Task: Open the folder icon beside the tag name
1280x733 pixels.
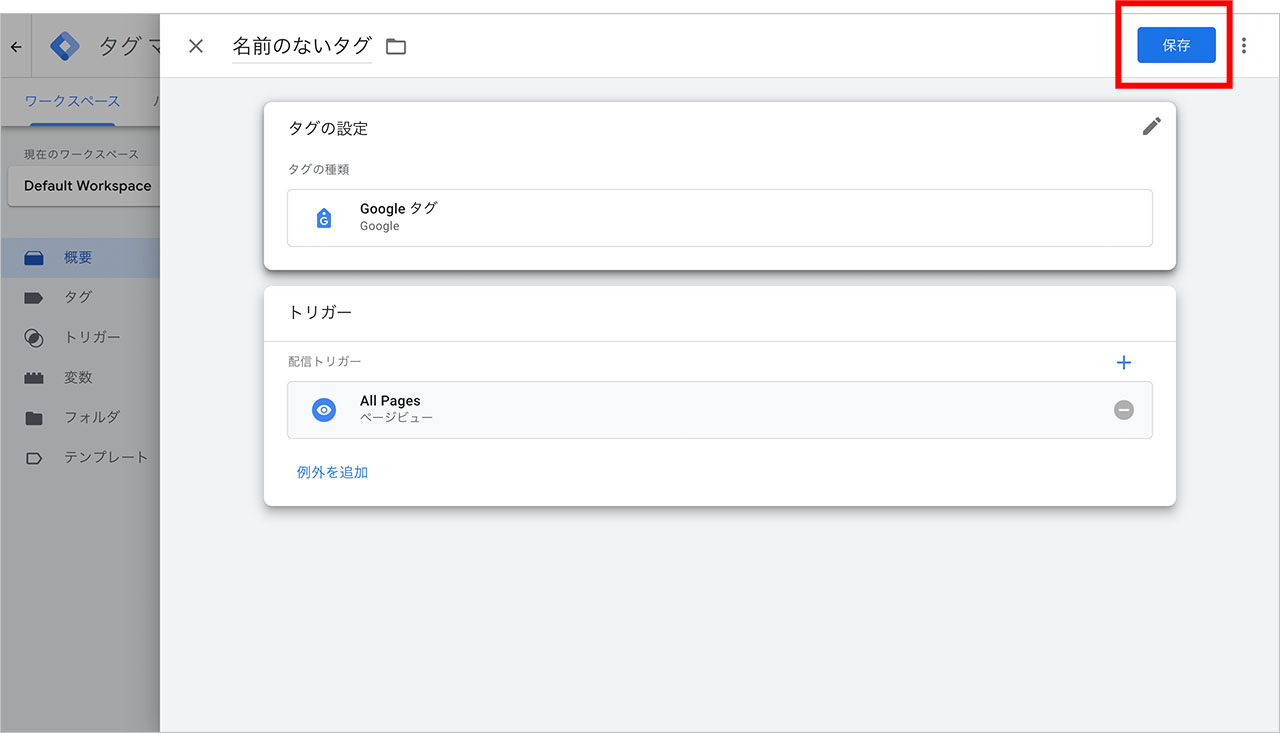Action: [395, 45]
